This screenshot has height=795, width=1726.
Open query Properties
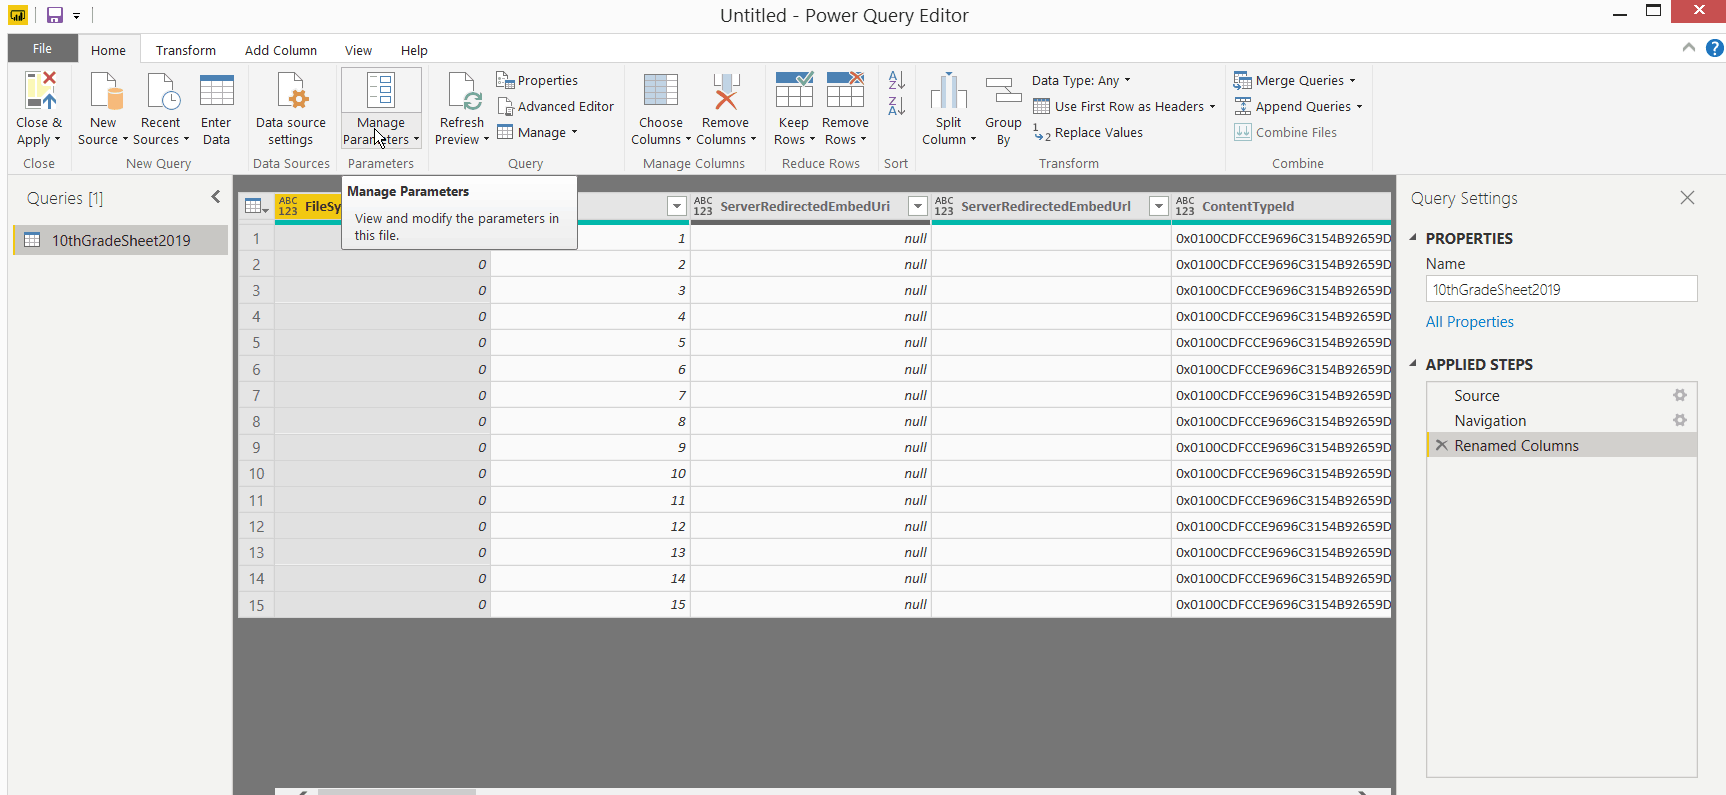[x=538, y=80]
